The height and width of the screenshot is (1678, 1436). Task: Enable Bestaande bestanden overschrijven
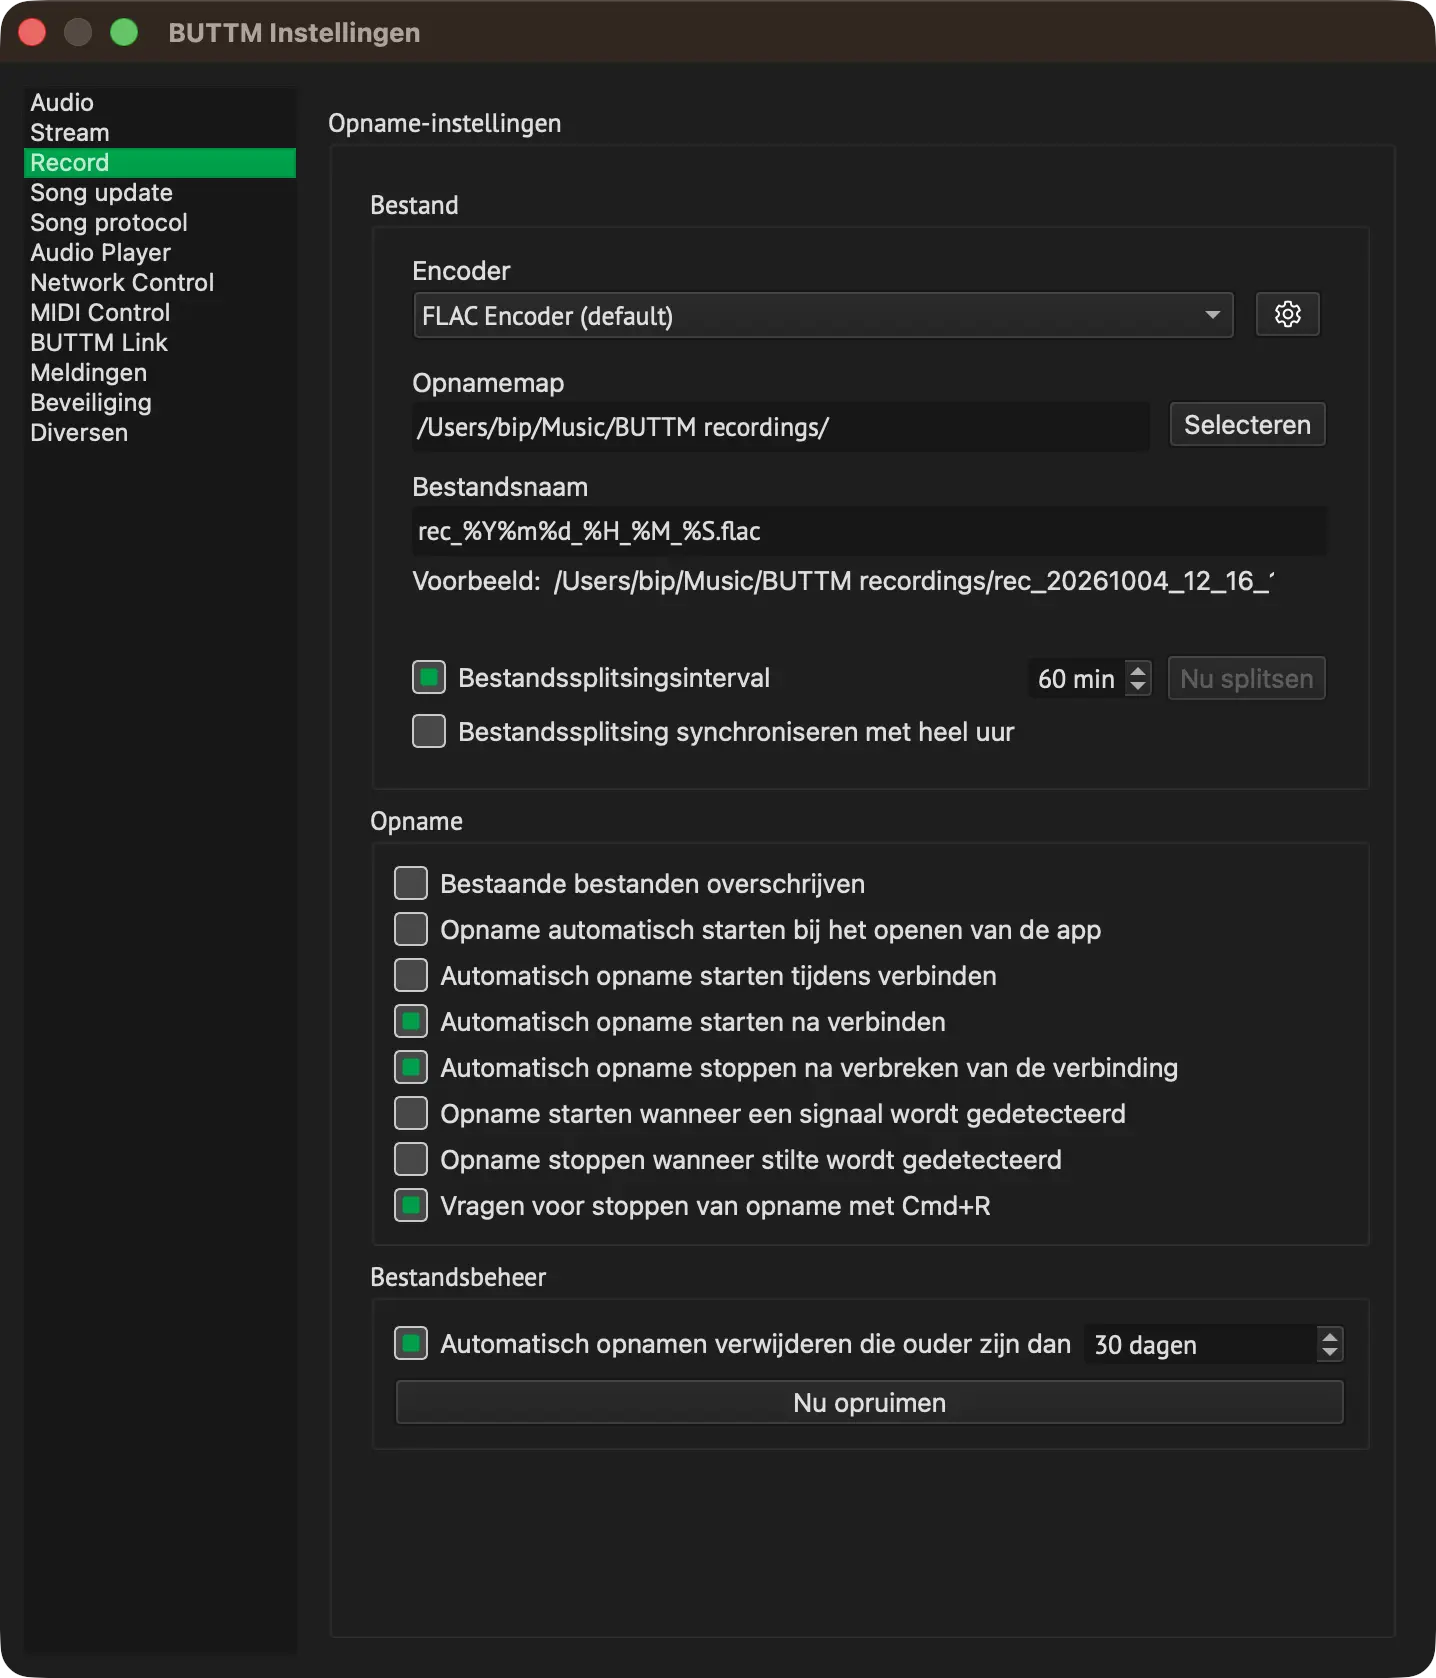coord(411,883)
